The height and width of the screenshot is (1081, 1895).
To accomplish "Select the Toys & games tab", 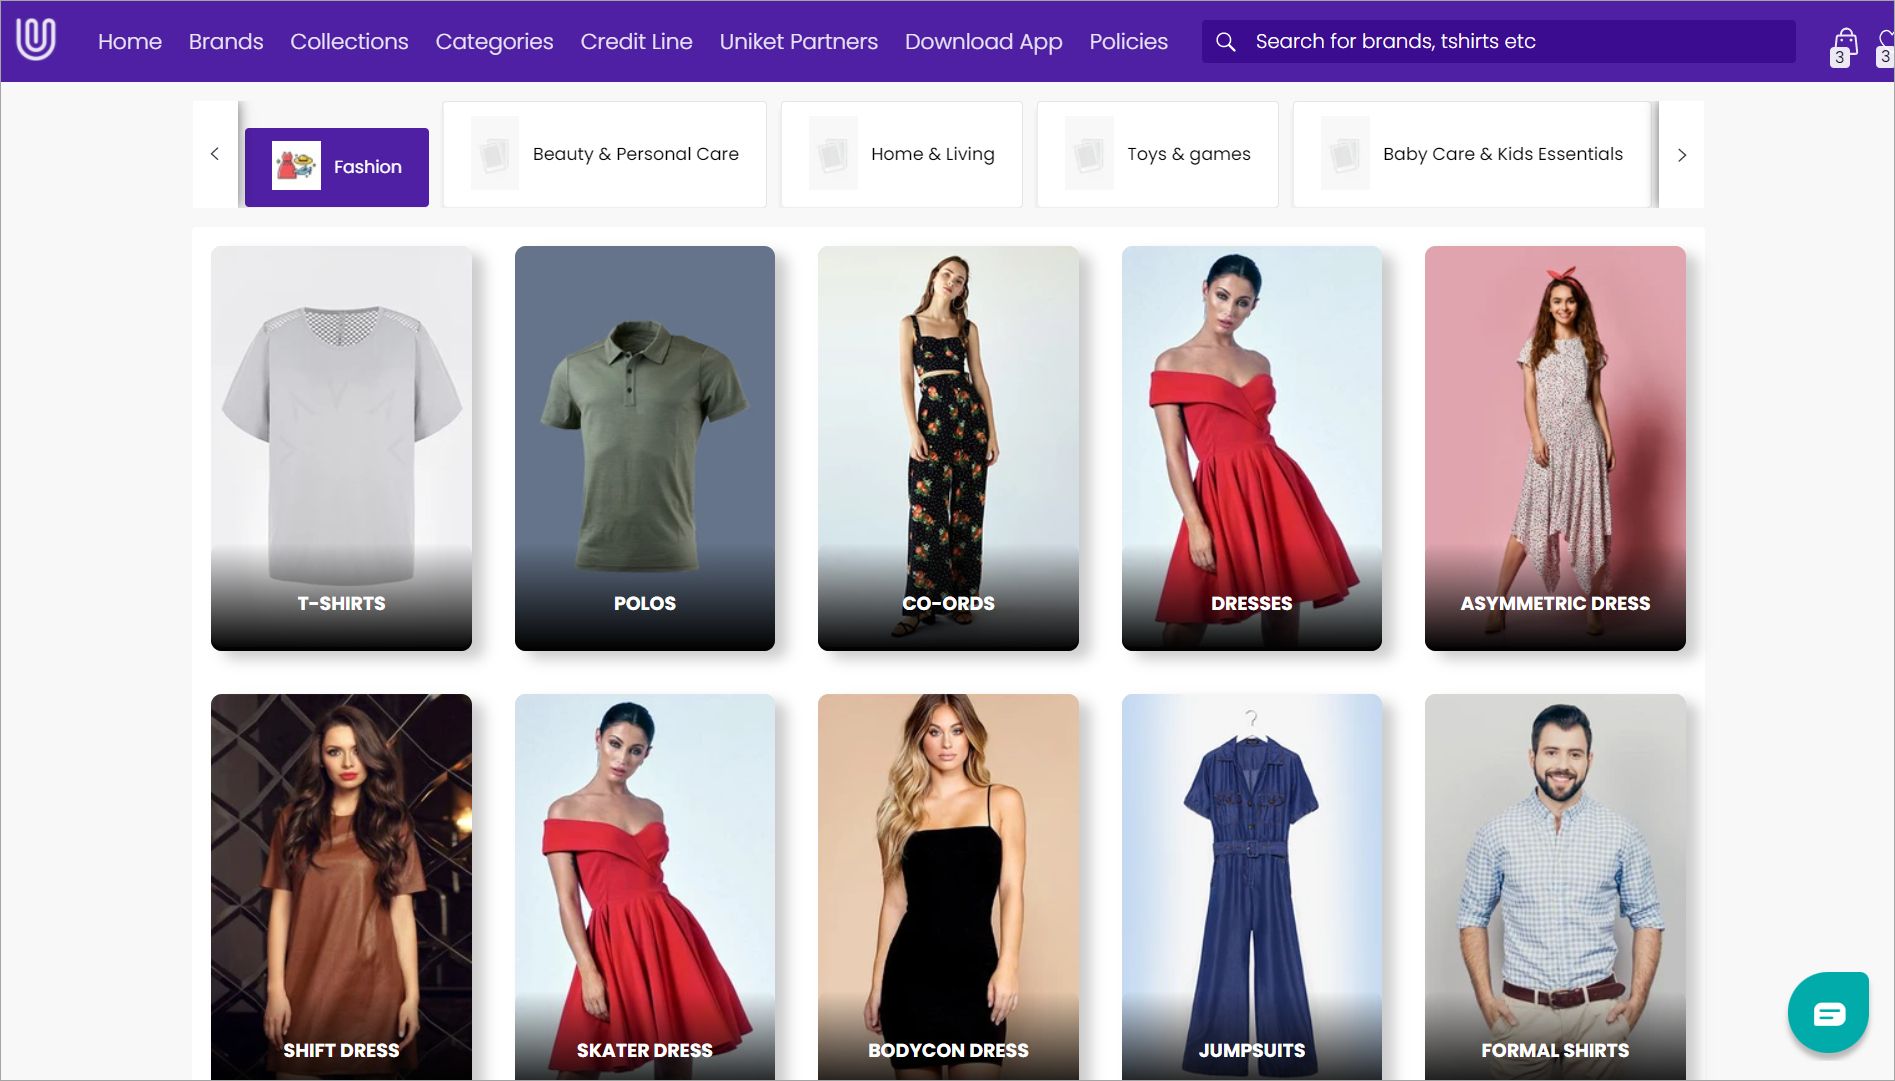I will tap(1158, 154).
